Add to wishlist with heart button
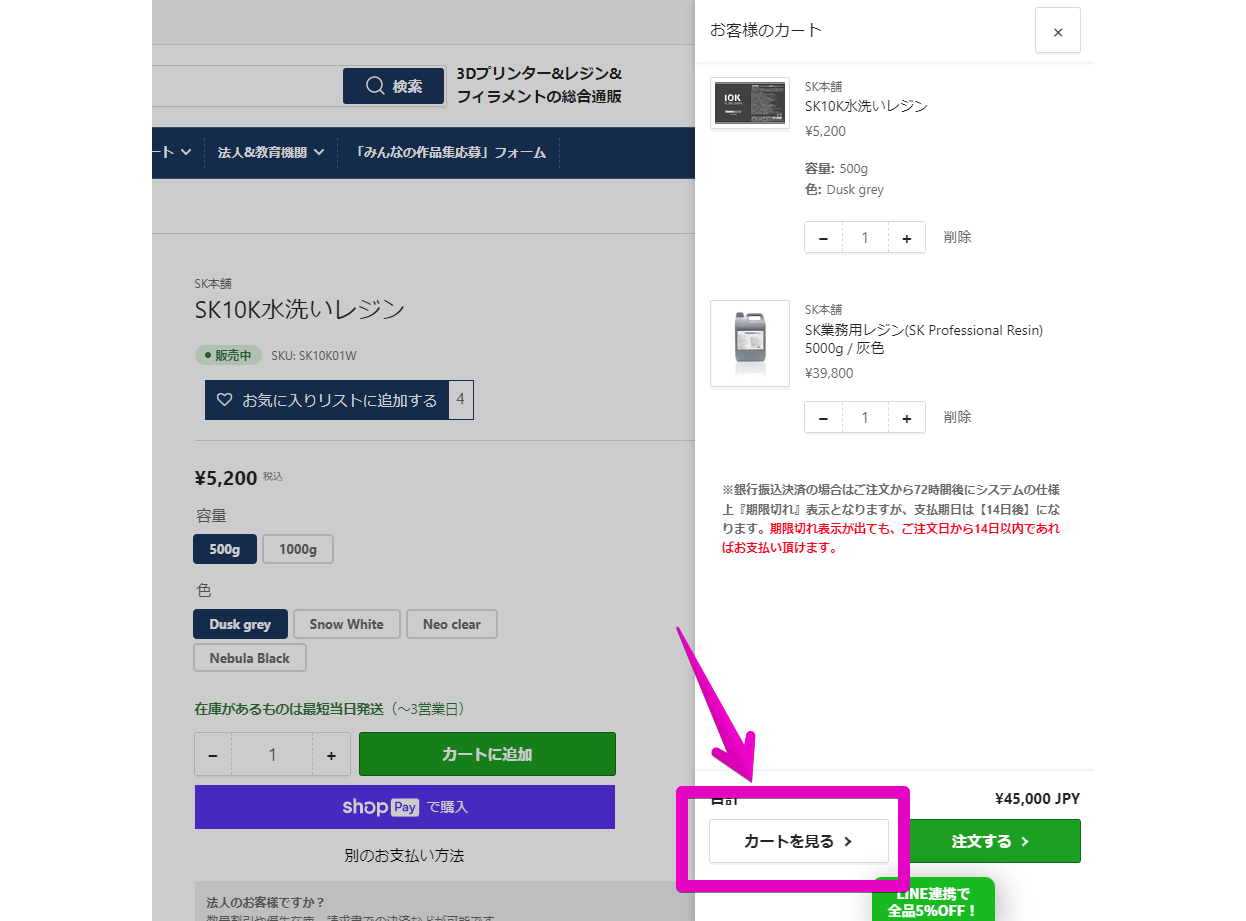The width and height of the screenshot is (1246, 921). tap(327, 400)
